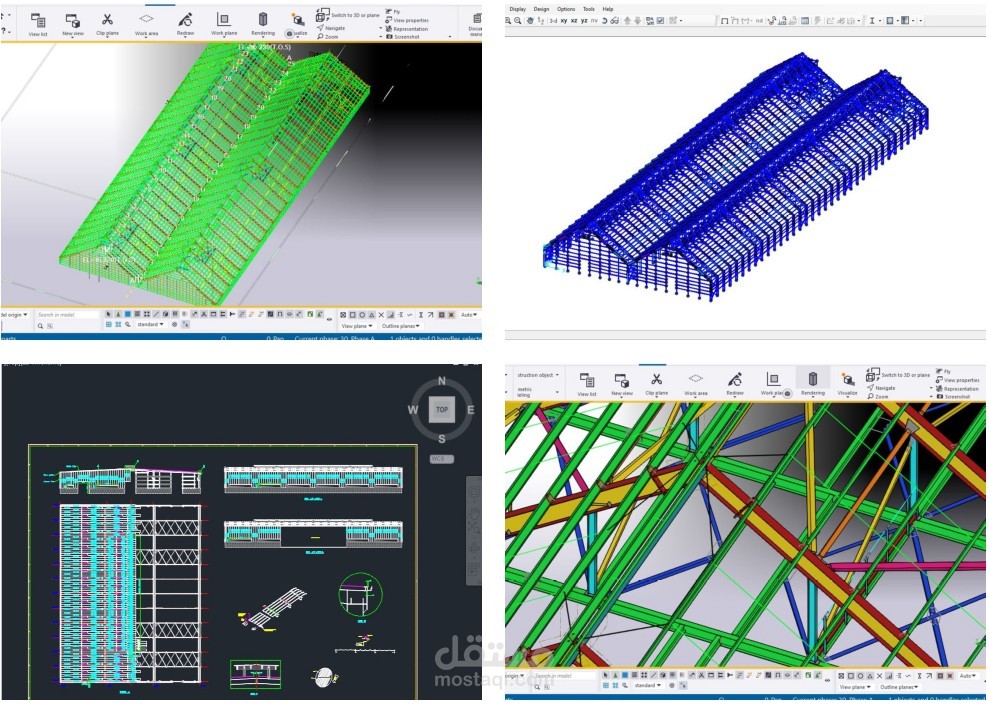This screenshot has width=989, height=704.
Task: Click Visualize in bottom-right Tekla window
Action: point(847,385)
